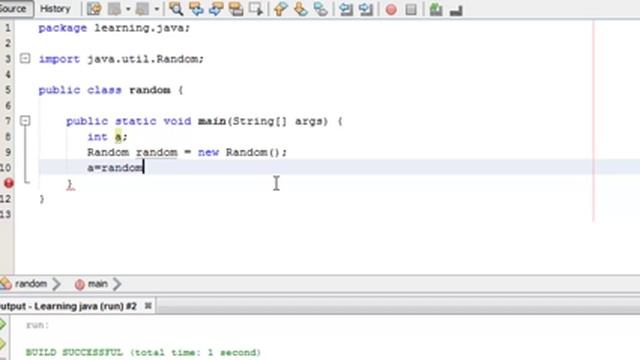Click the main method breadcrumb icon

[x=79, y=284]
